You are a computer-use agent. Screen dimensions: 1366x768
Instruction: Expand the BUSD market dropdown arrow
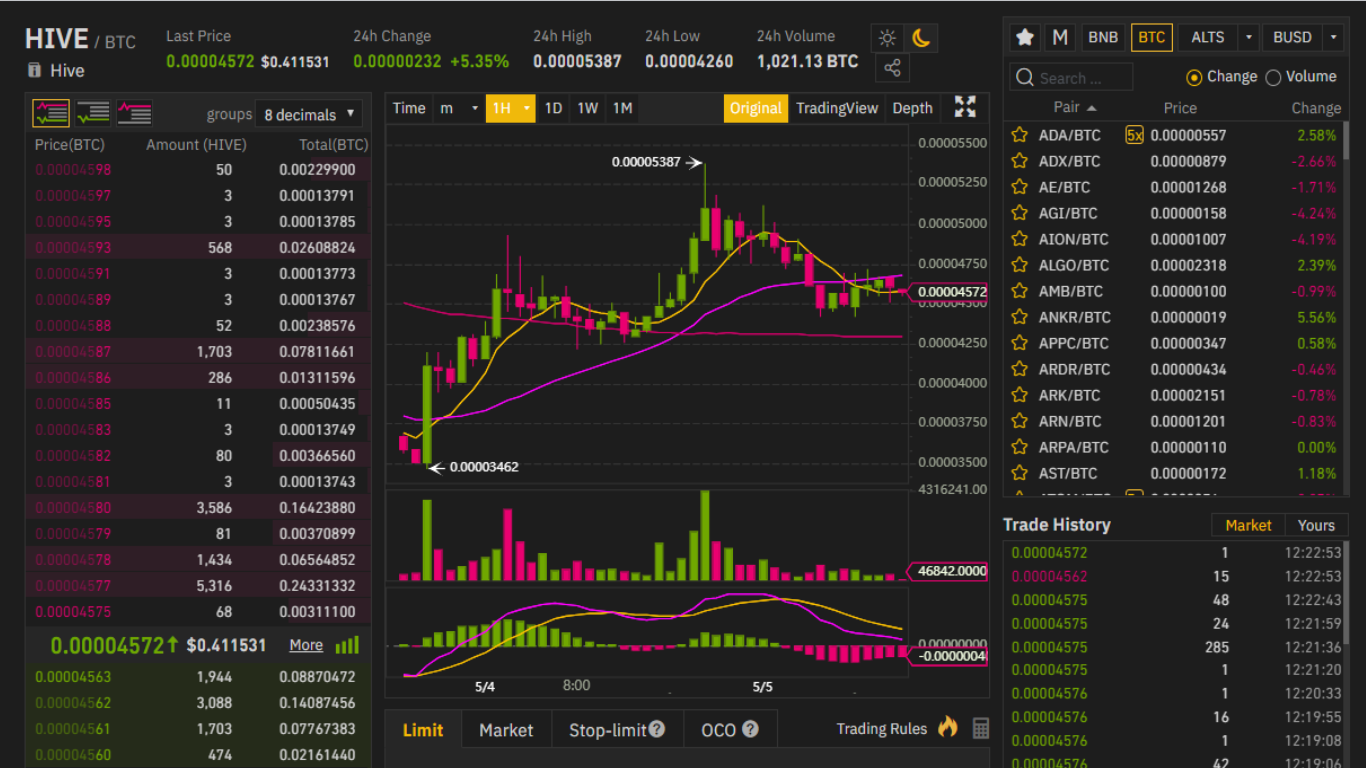click(1332, 37)
